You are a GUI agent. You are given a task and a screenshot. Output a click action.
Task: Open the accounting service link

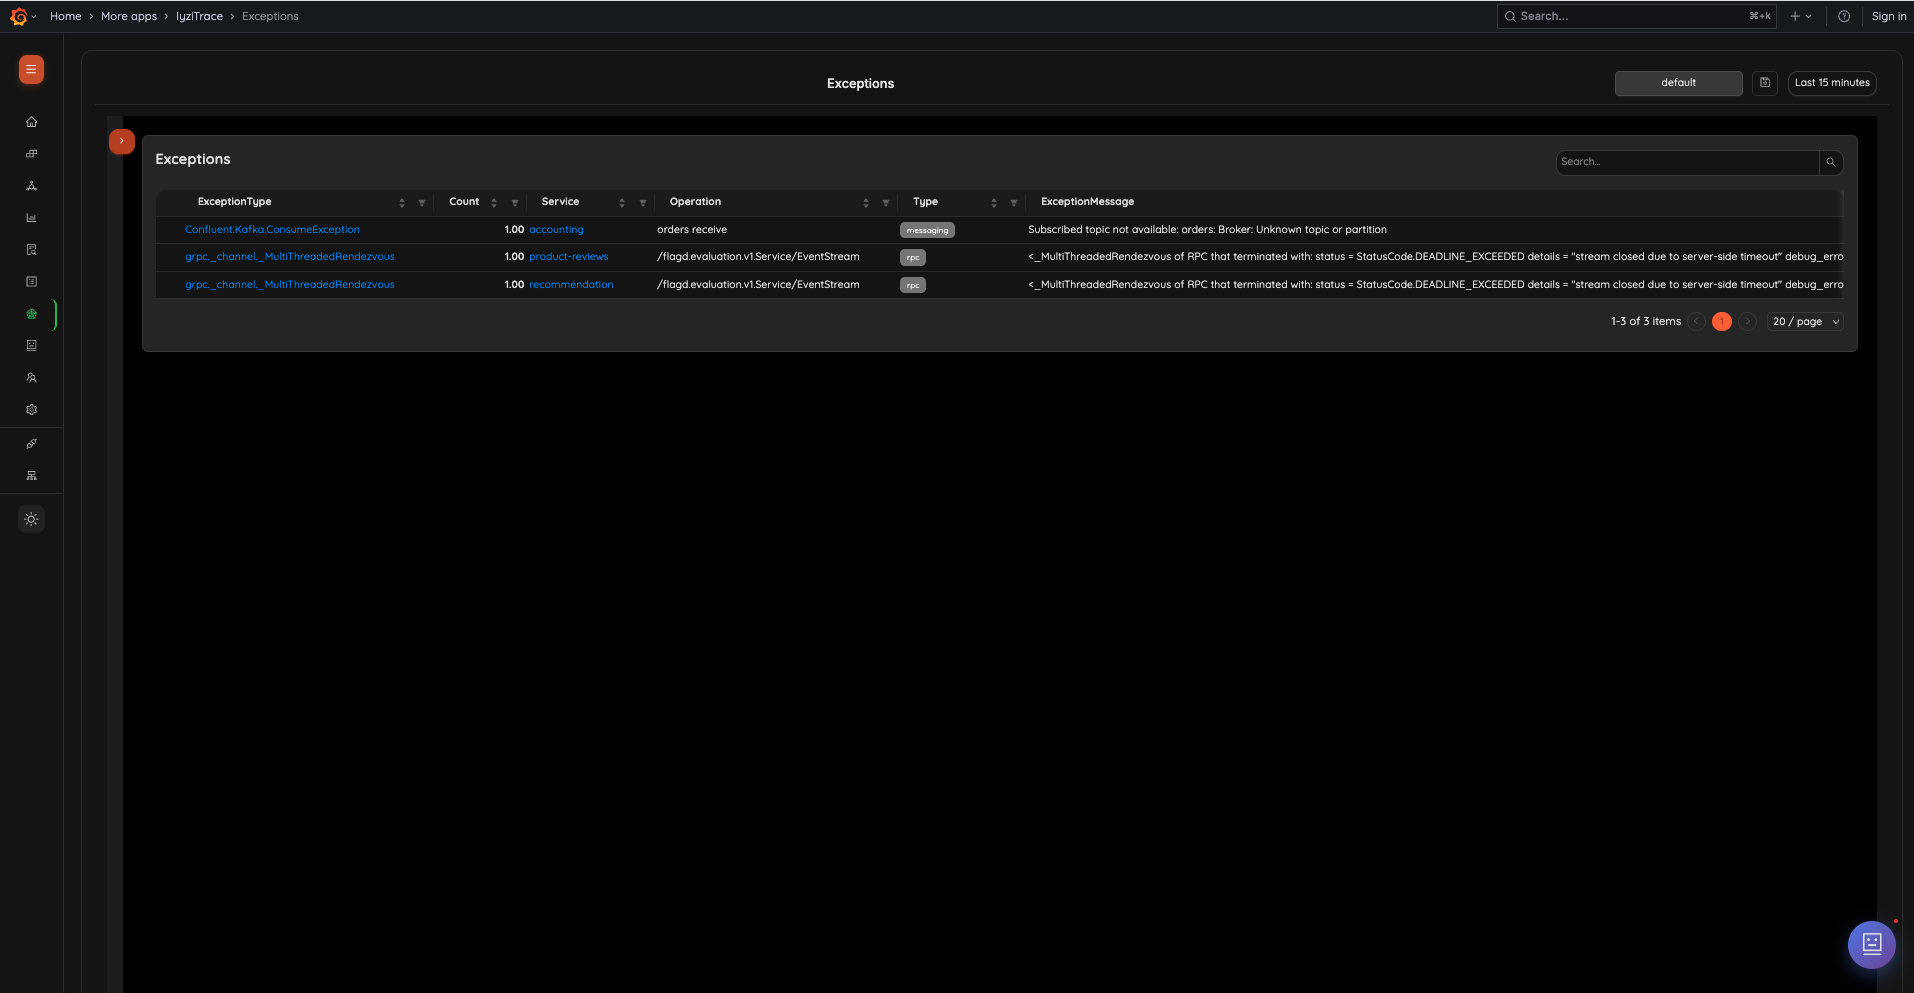(x=557, y=229)
